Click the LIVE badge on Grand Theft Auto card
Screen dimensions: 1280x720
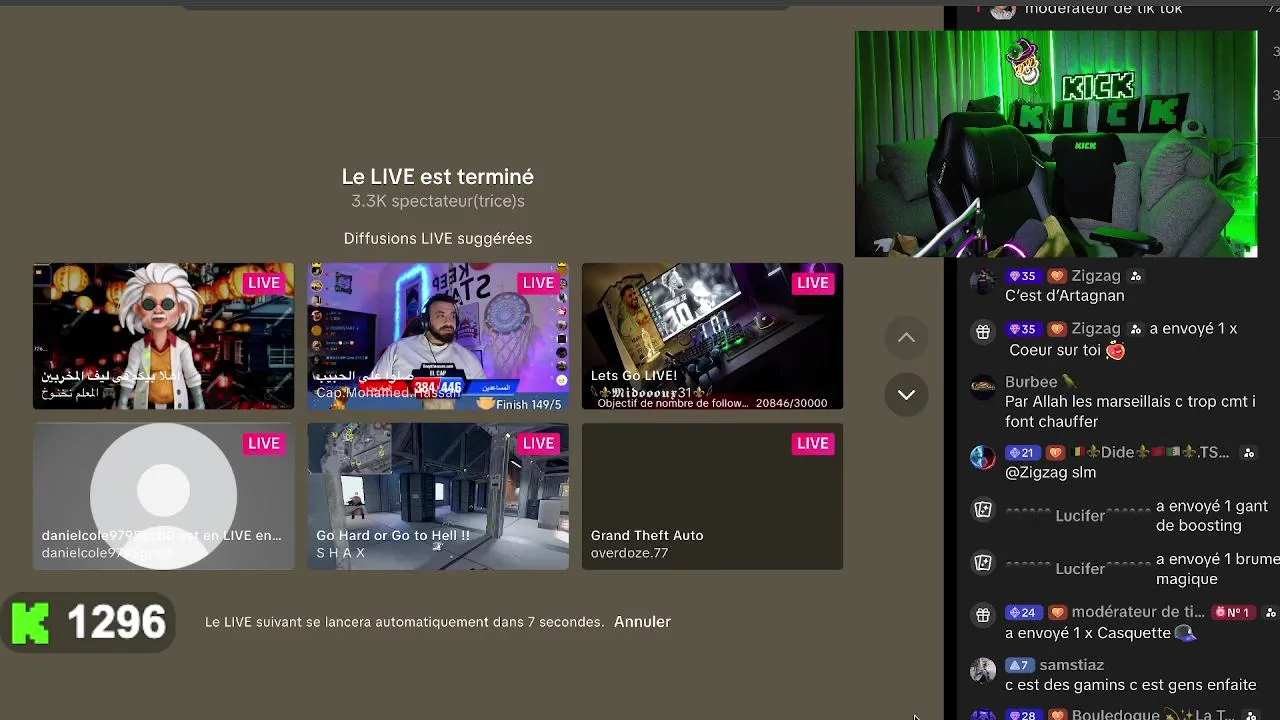click(x=812, y=443)
